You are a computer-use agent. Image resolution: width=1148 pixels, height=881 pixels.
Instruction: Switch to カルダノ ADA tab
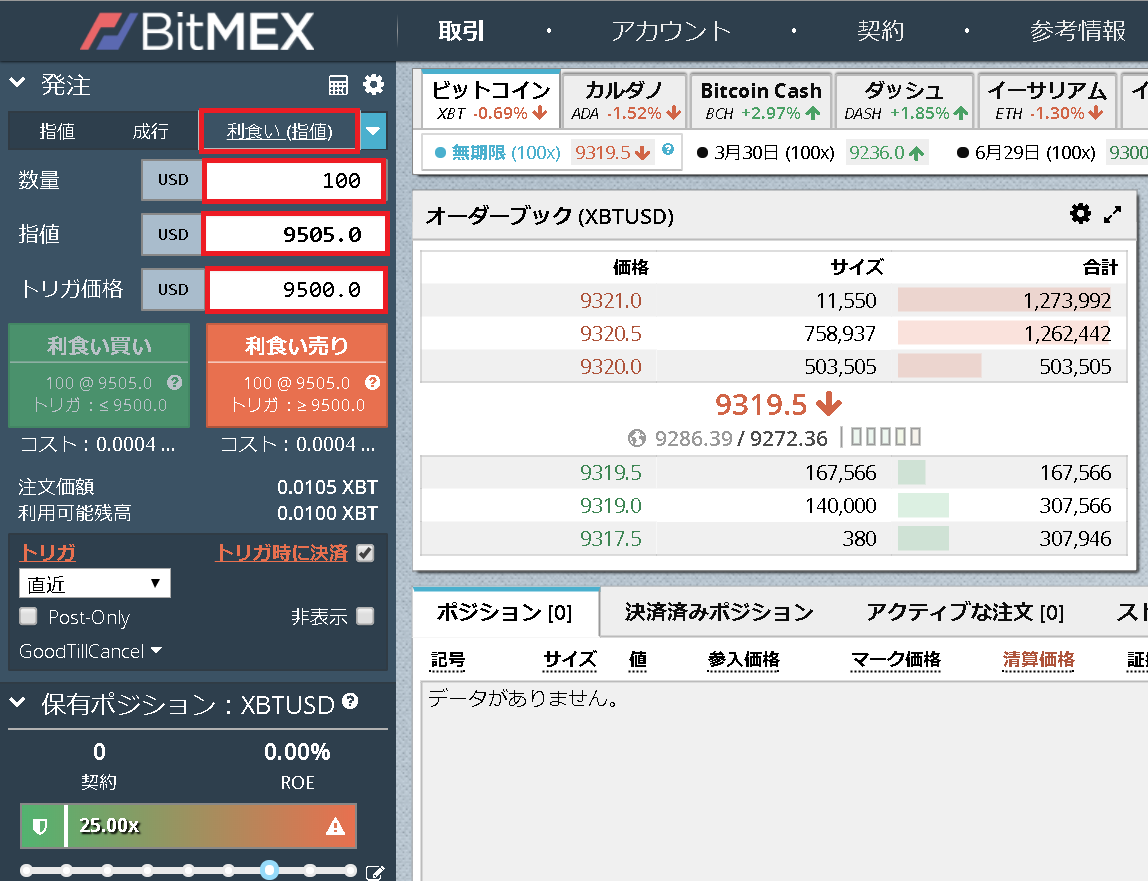[x=625, y=100]
